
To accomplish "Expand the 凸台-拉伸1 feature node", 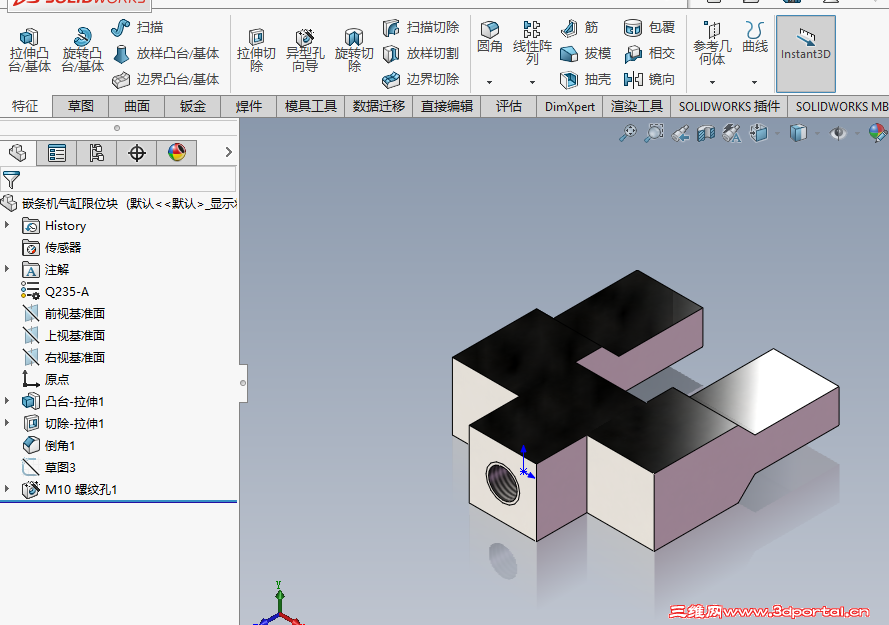I will 7,401.
